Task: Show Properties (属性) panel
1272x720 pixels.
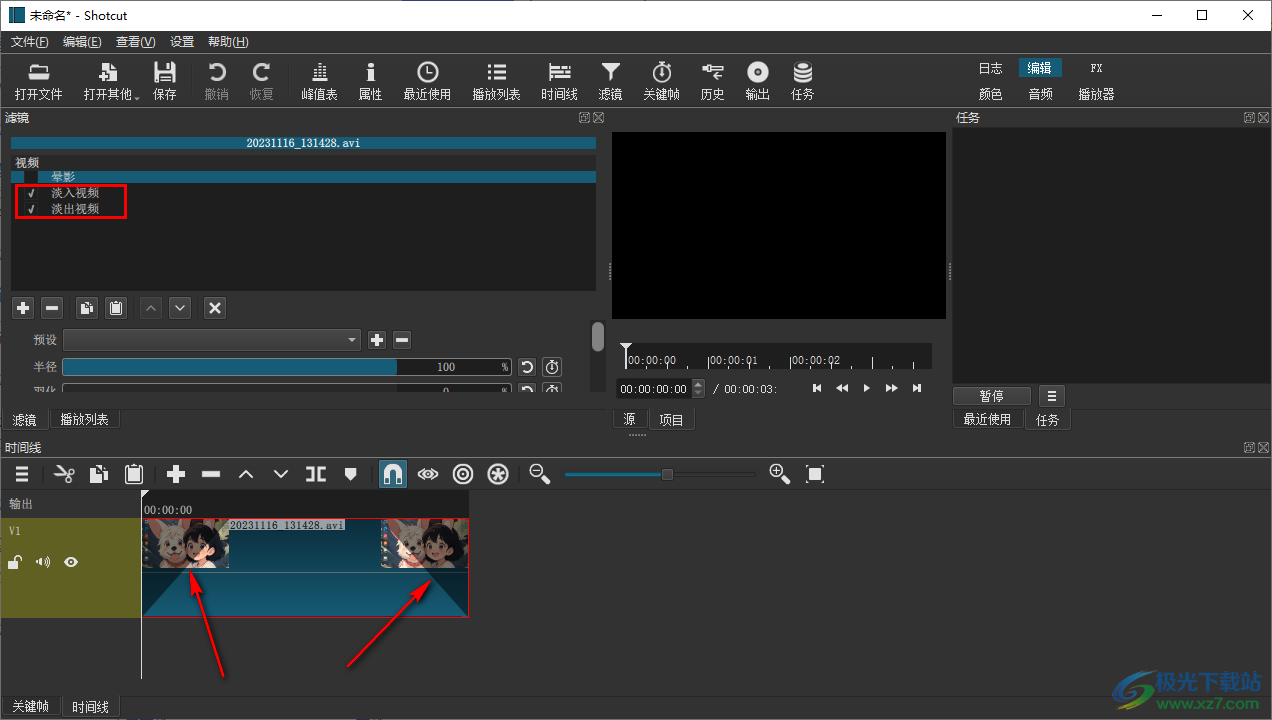Action: 370,81
